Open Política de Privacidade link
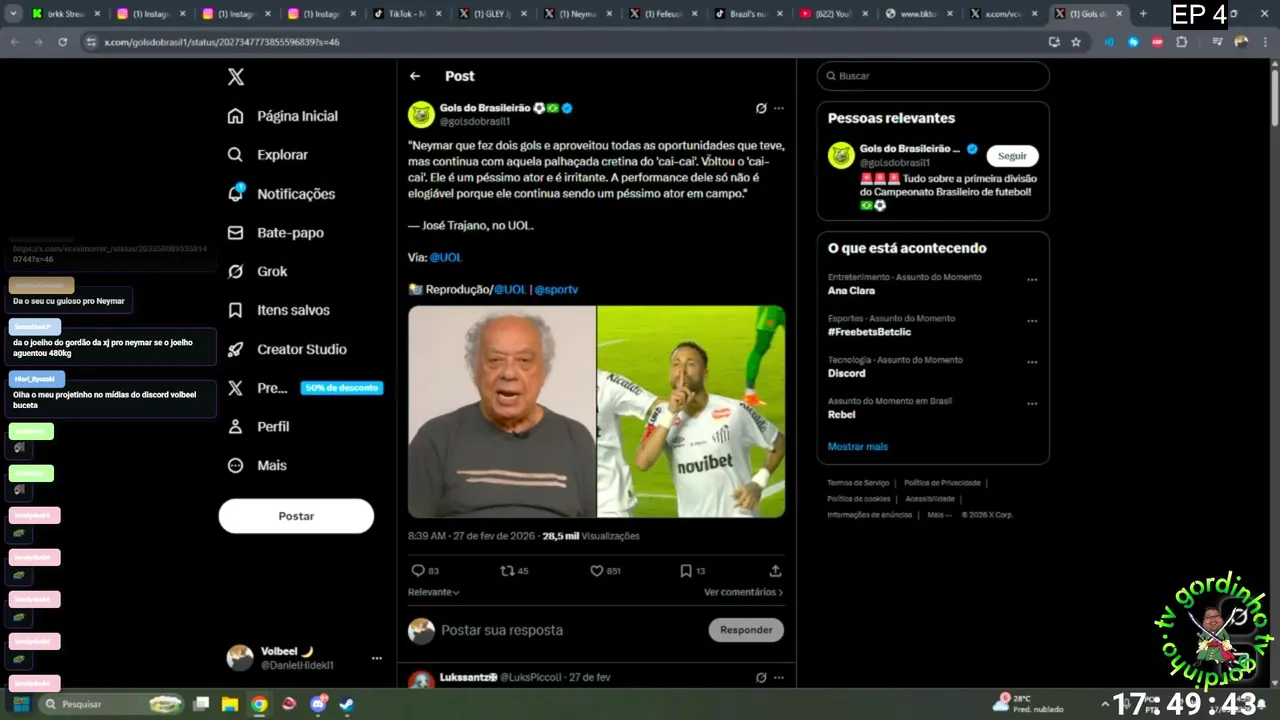Viewport: 1280px width, 720px height. (x=943, y=483)
